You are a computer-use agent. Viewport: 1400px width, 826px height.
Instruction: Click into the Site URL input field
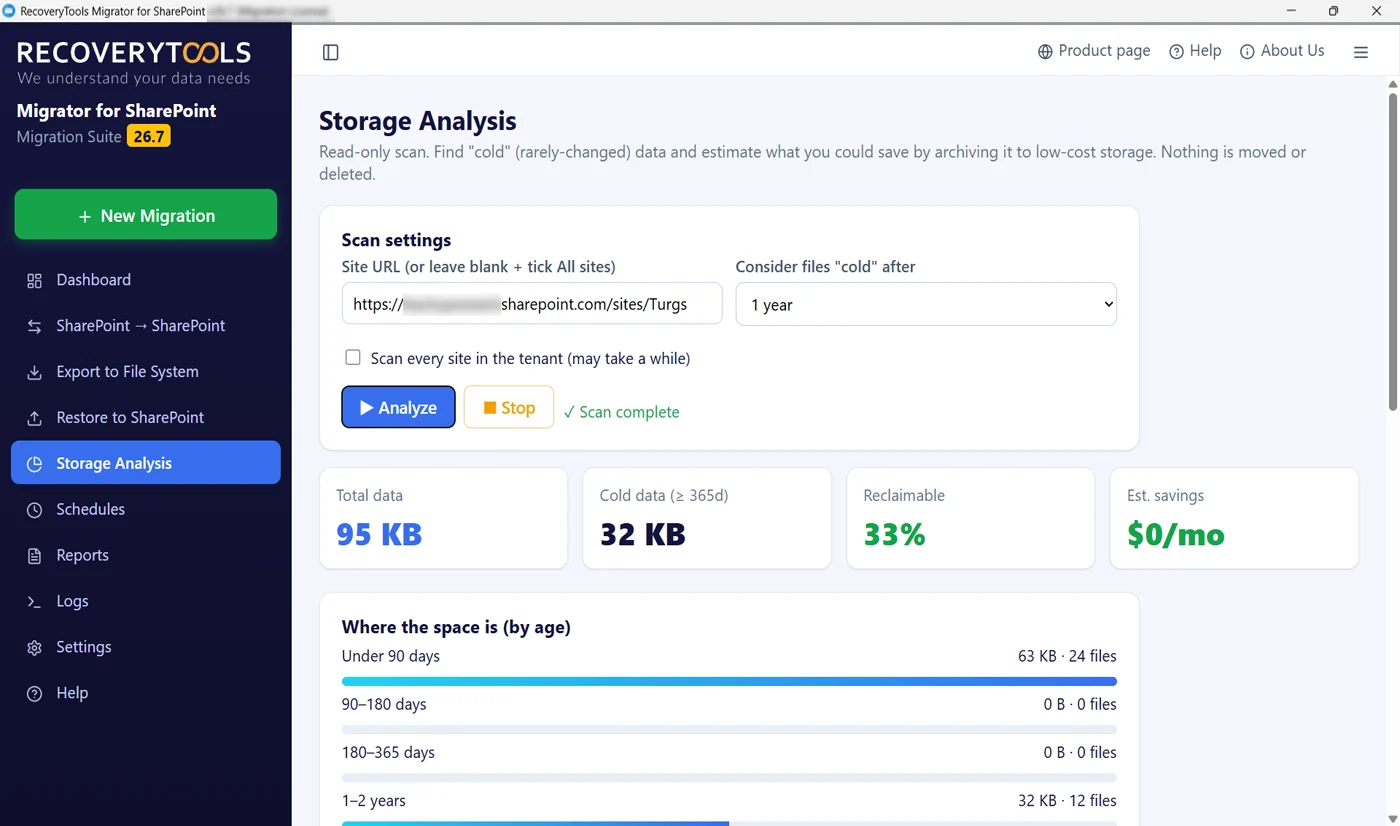532,304
